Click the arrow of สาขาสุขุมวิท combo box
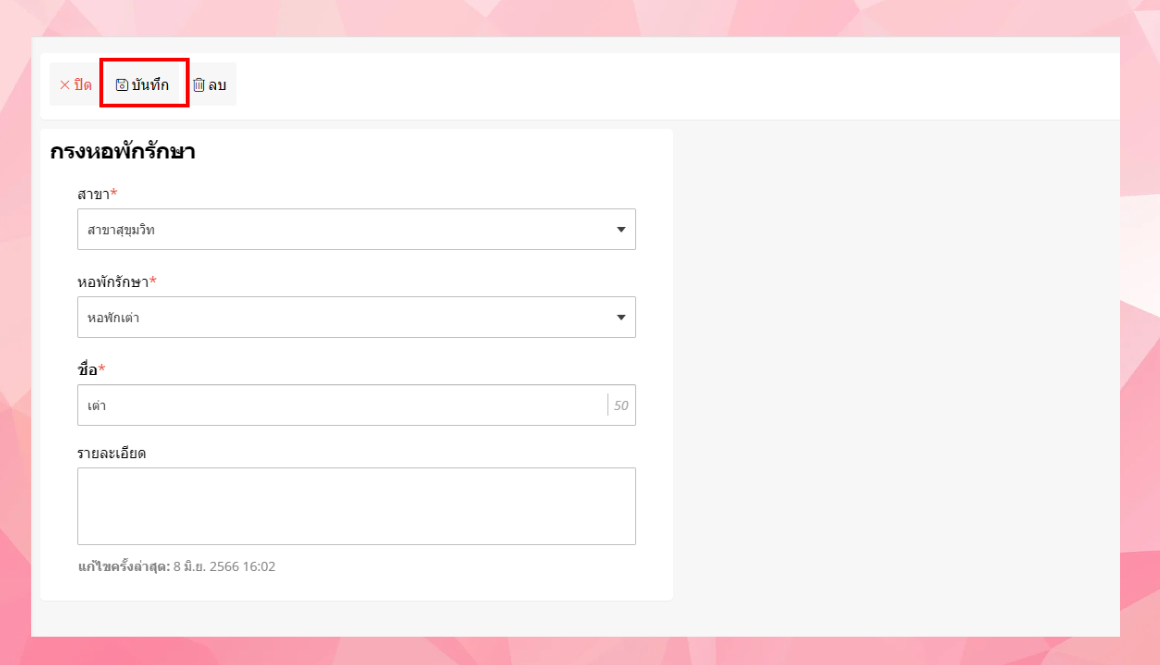 (x=621, y=230)
